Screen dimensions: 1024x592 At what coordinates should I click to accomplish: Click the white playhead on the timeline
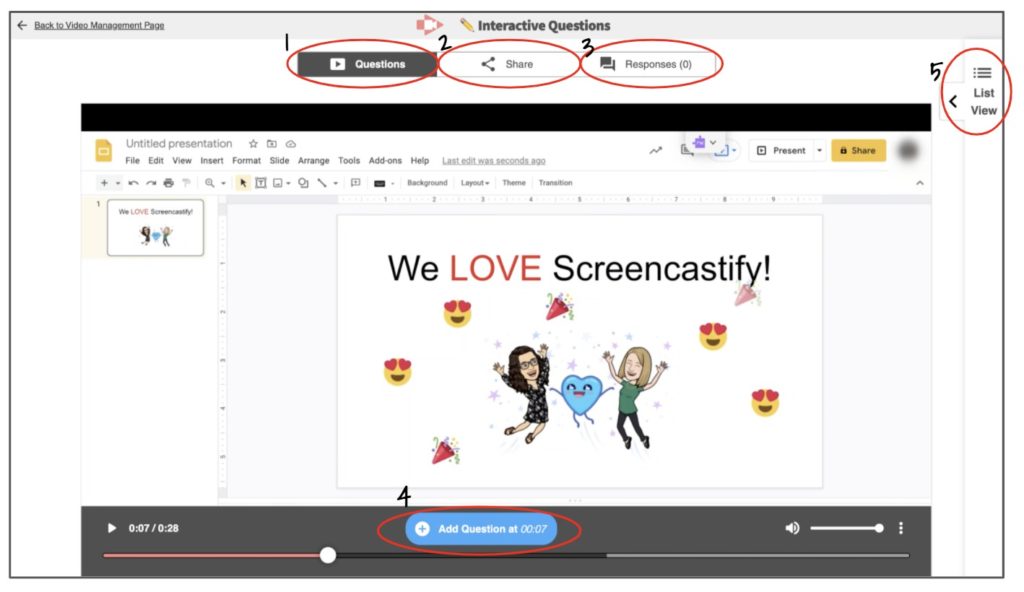click(328, 555)
